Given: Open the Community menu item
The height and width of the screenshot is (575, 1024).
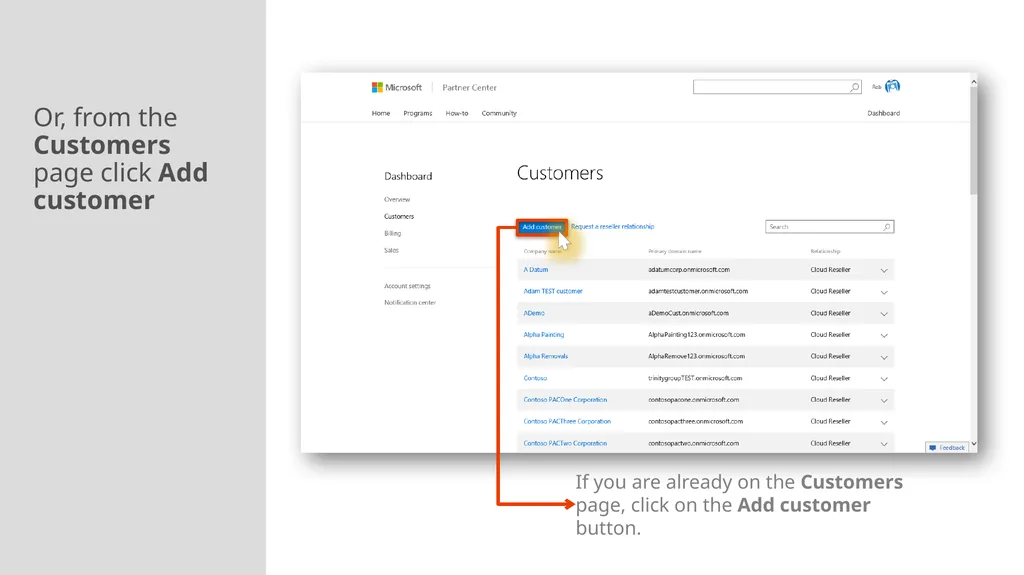Looking at the screenshot, I should [x=499, y=113].
